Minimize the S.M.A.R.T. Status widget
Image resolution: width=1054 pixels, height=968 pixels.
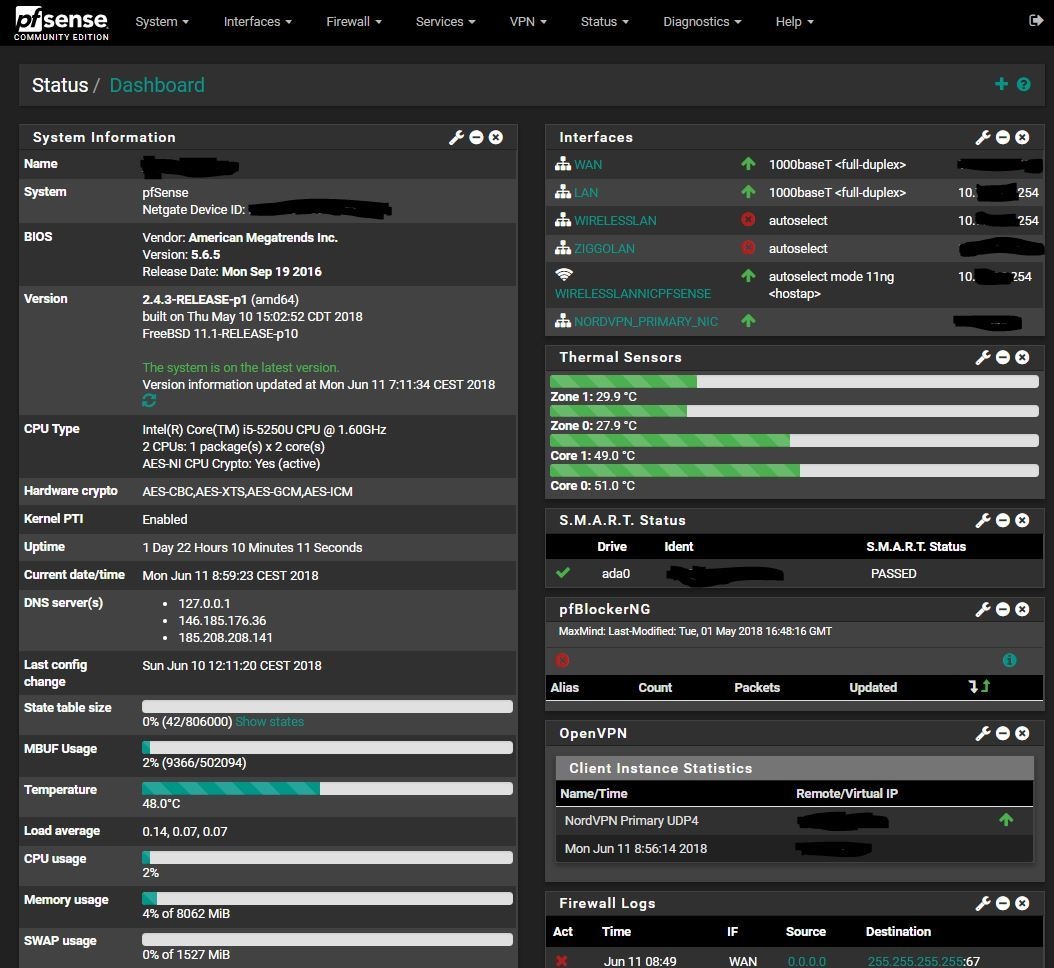tap(1002, 520)
